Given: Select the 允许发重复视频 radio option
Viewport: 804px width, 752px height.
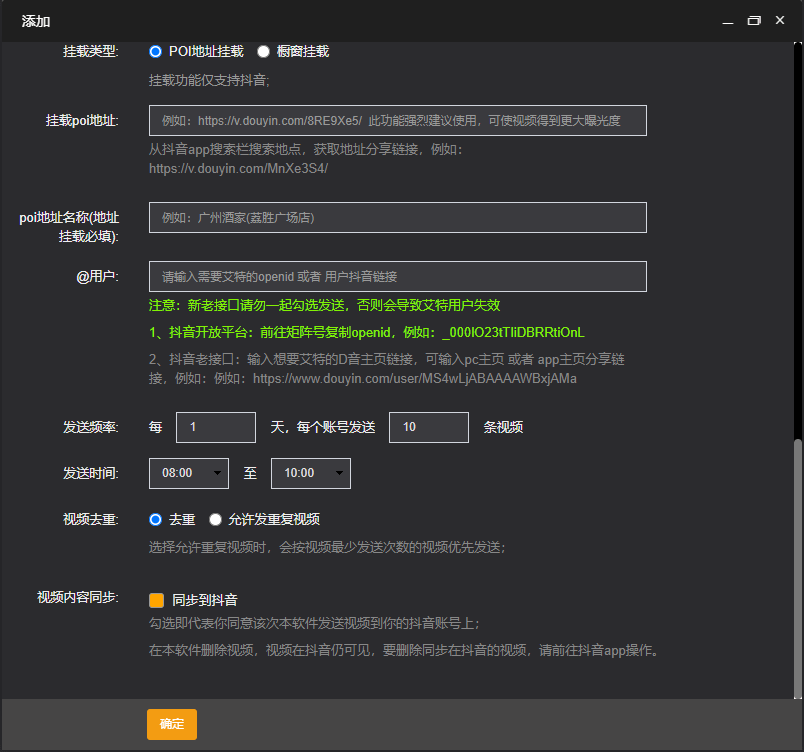Looking at the screenshot, I should 215,519.
